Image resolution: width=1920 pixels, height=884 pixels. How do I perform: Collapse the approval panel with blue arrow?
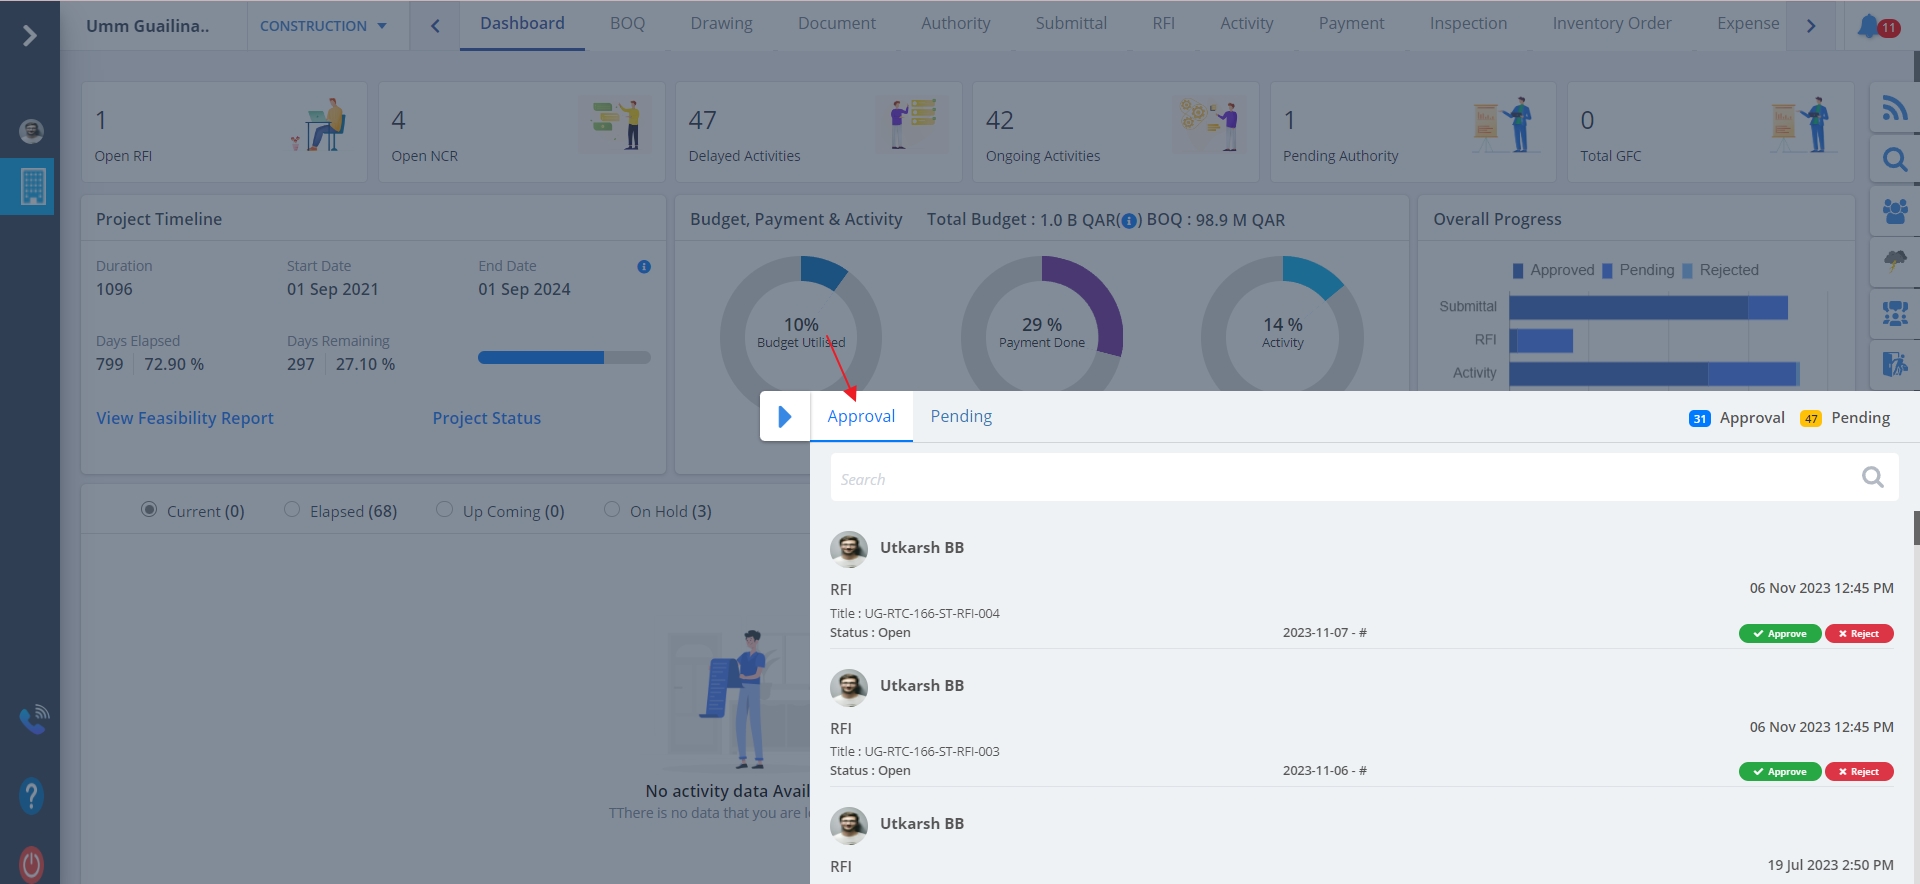point(784,417)
